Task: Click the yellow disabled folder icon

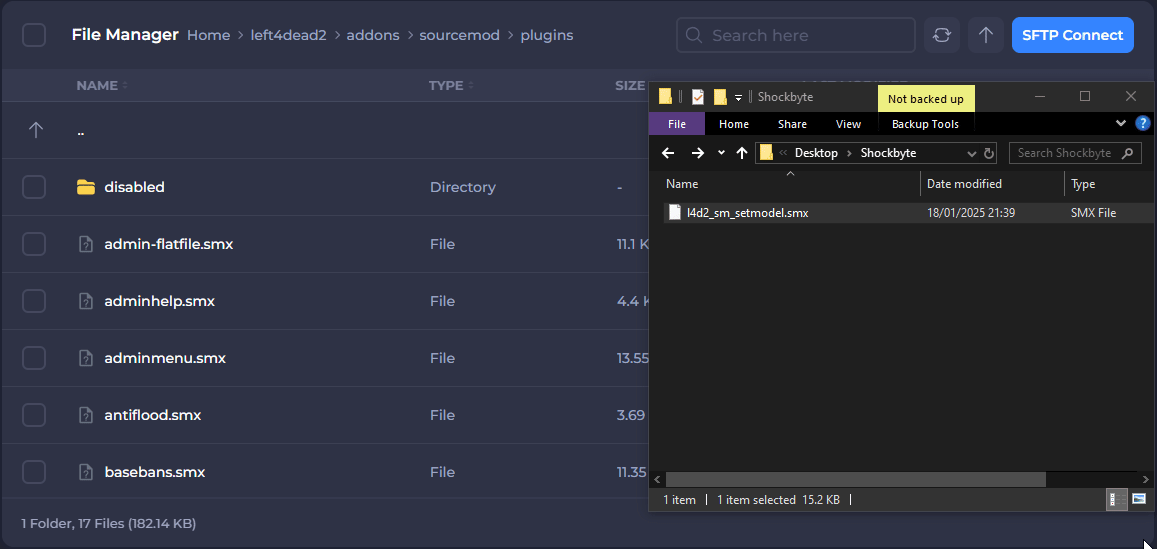Action: click(x=86, y=187)
